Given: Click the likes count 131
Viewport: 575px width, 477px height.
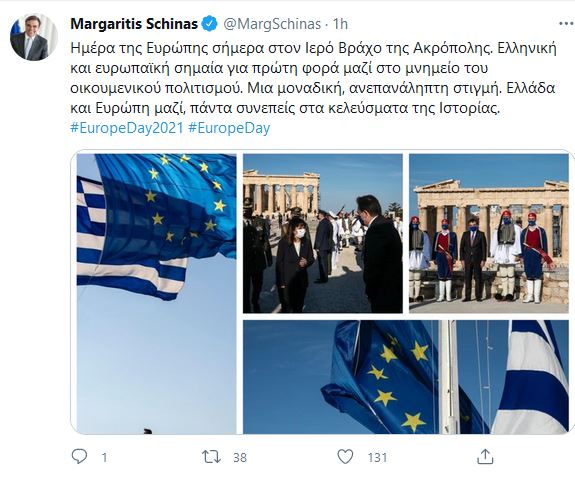Looking at the screenshot, I should pyautogui.click(x=377, y=458).
